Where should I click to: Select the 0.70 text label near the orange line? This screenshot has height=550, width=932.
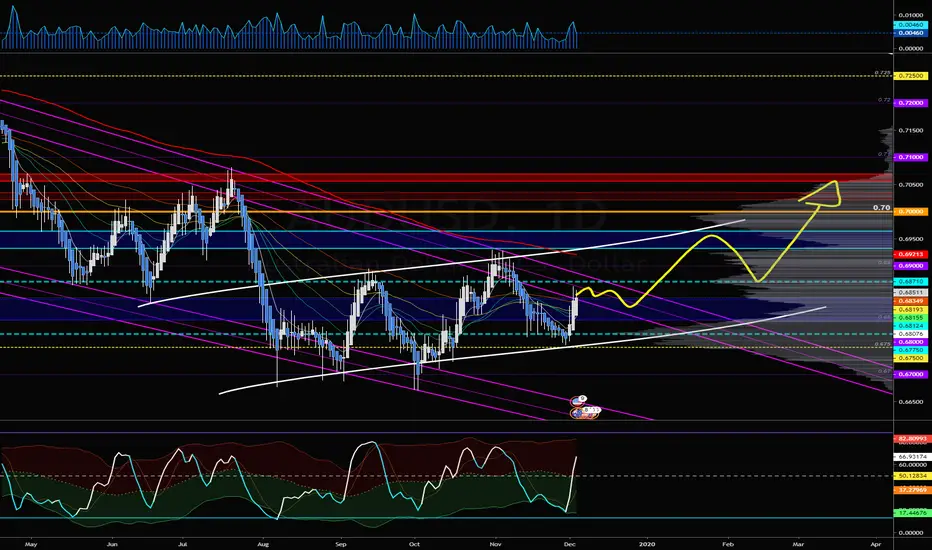coord(881,208)
